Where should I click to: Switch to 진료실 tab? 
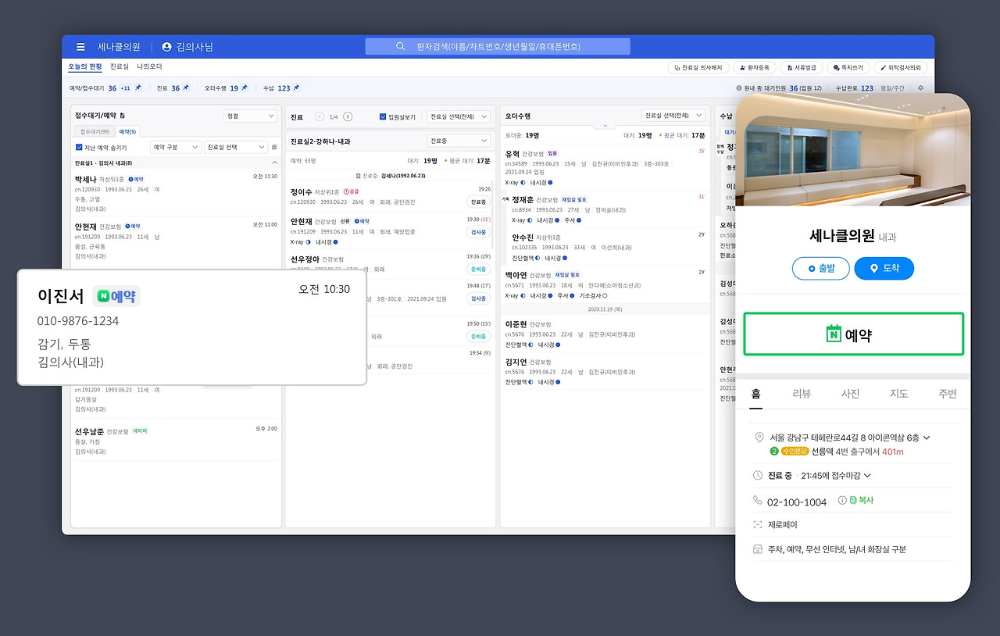[x=119, y=66]
